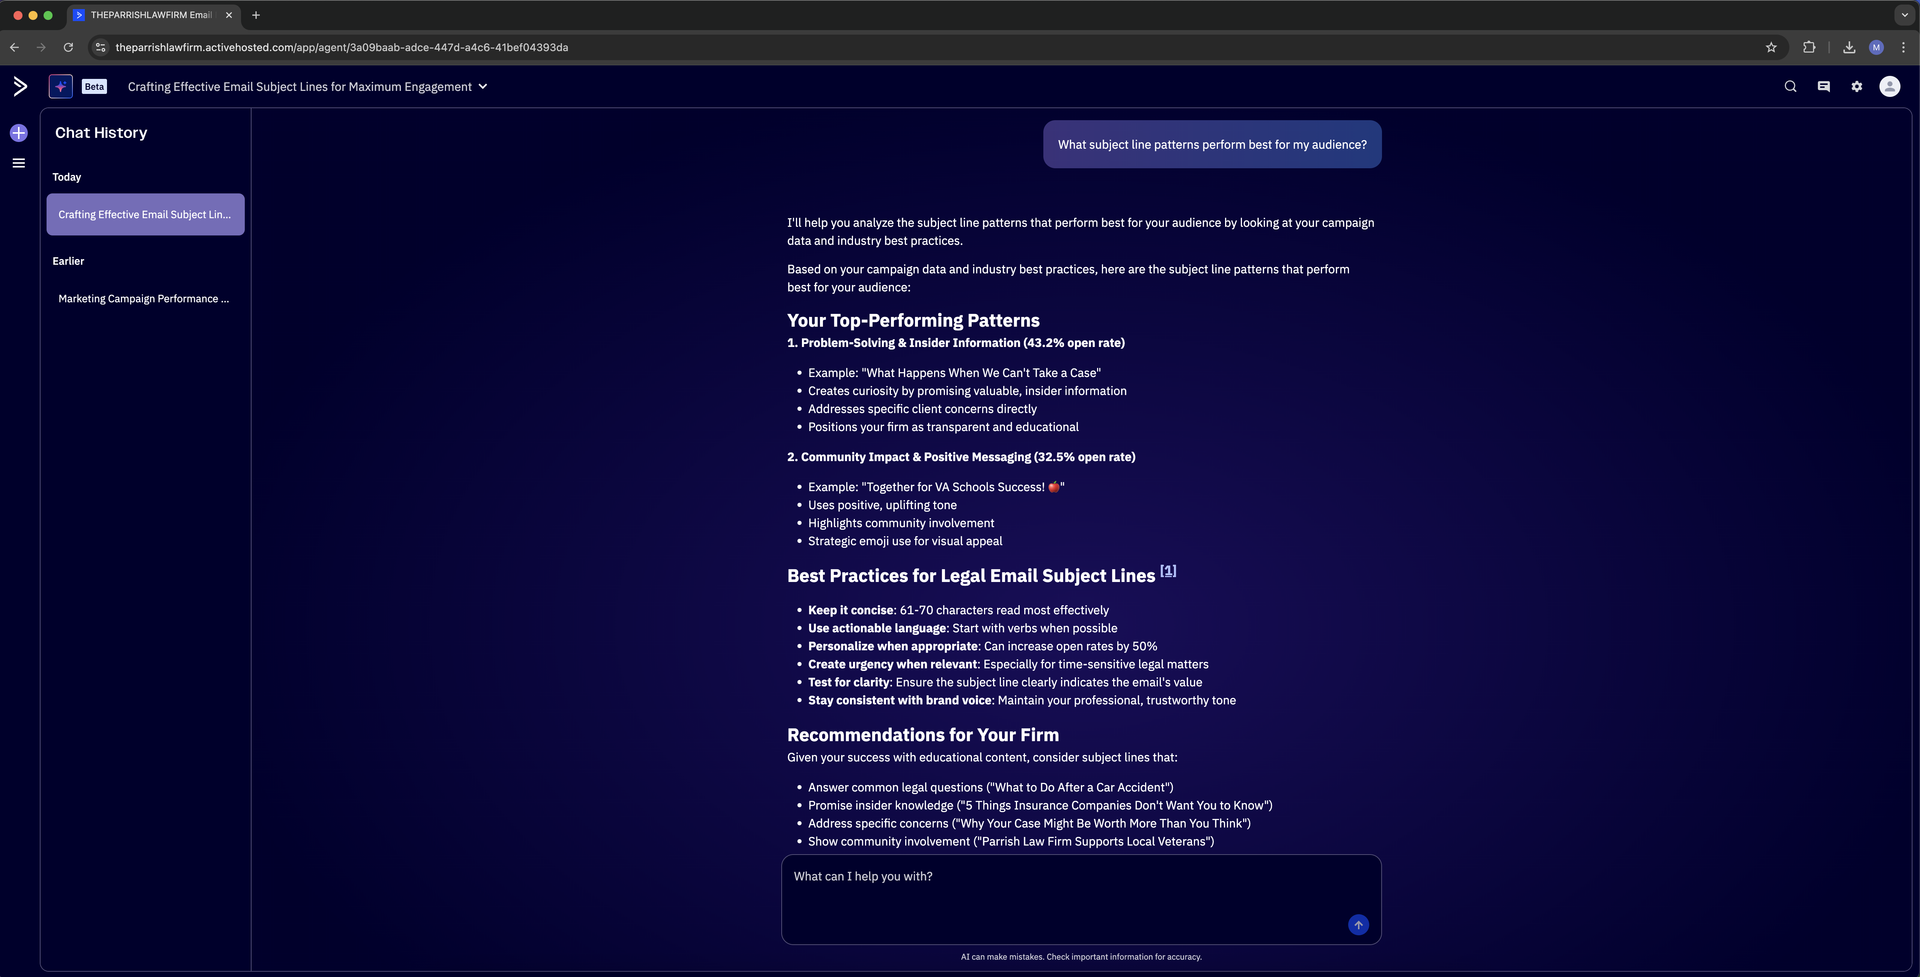Click the ActiveCampaign logo icon
The image size is (1920, 977).
tap(20, 87)
